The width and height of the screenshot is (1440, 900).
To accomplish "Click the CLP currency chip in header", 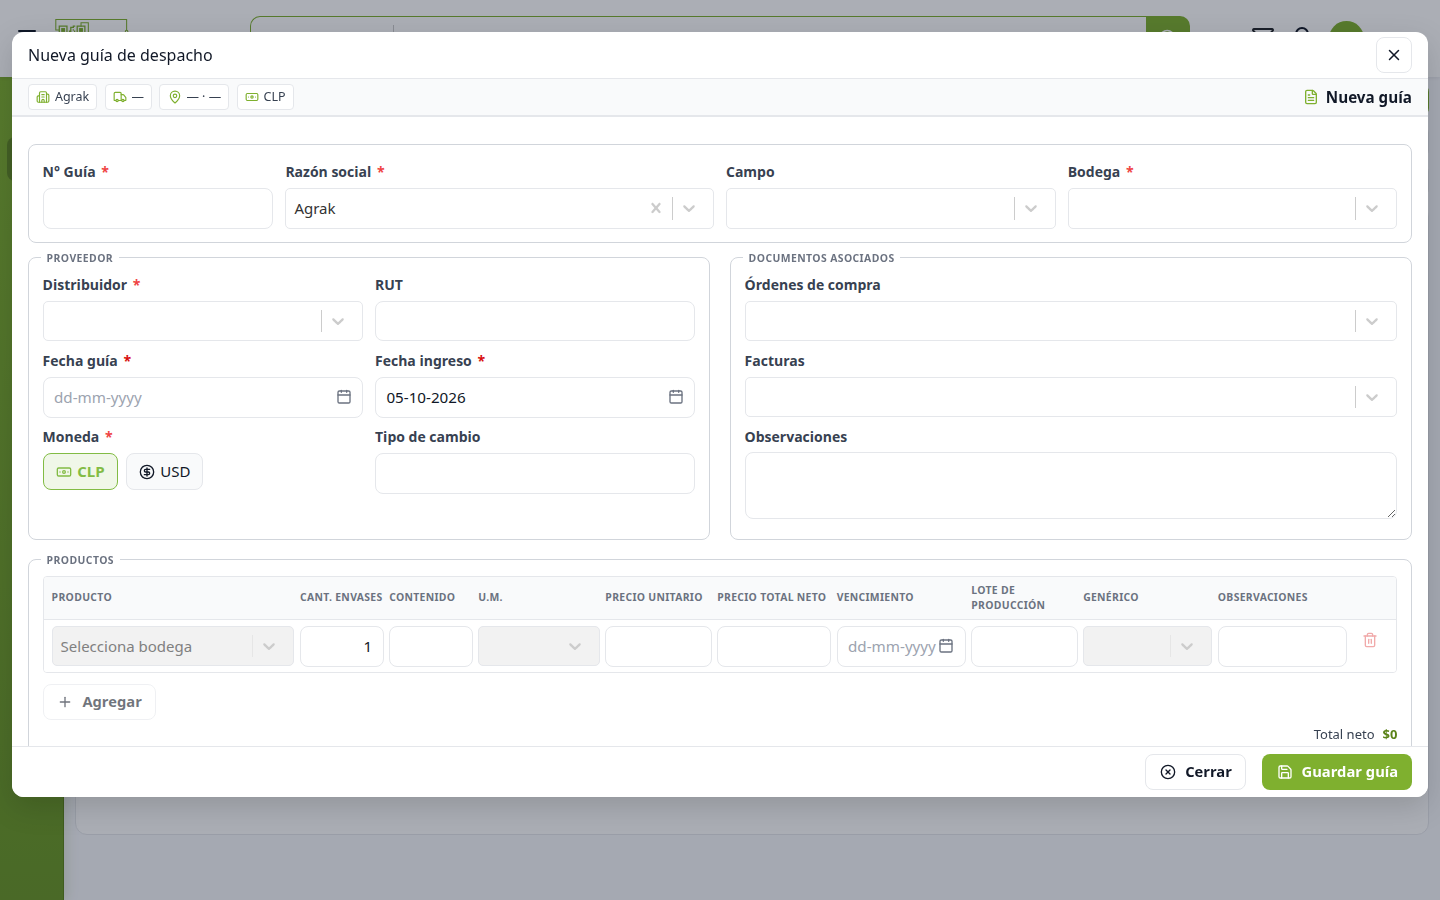I will pyautogui.click(x=265, y=97).
